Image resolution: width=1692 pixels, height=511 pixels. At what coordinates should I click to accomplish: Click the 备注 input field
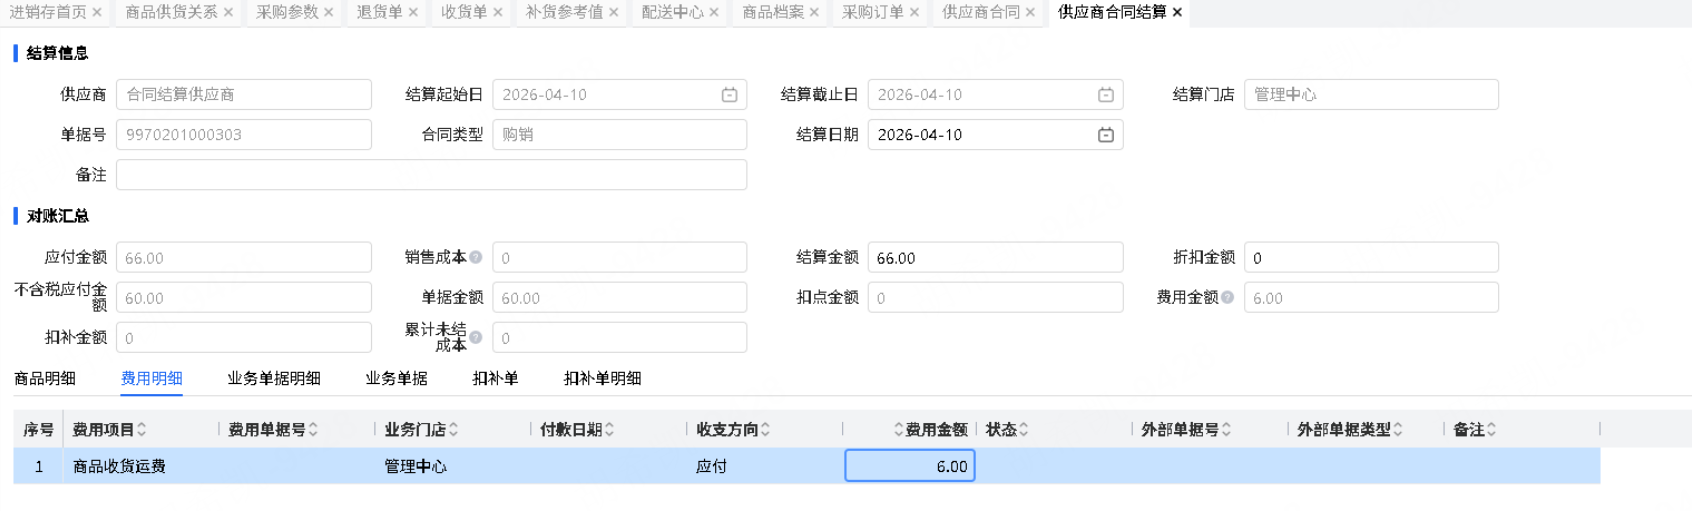pyautogui.click(x=431, y=175)
